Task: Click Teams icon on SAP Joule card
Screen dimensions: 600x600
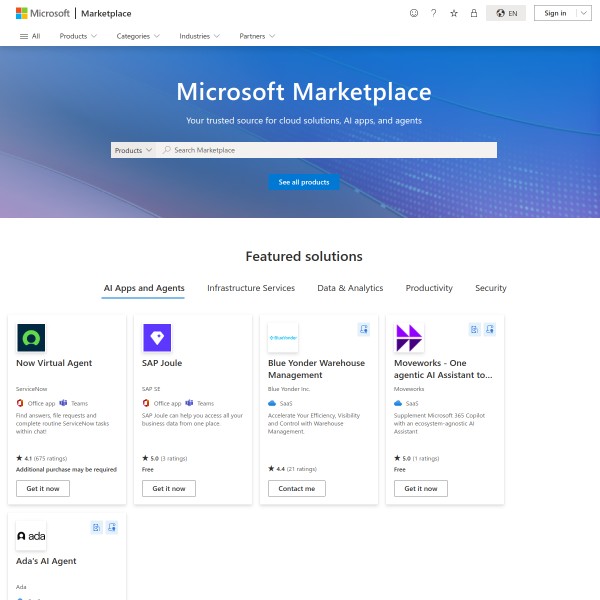Action: click(189, 403)
